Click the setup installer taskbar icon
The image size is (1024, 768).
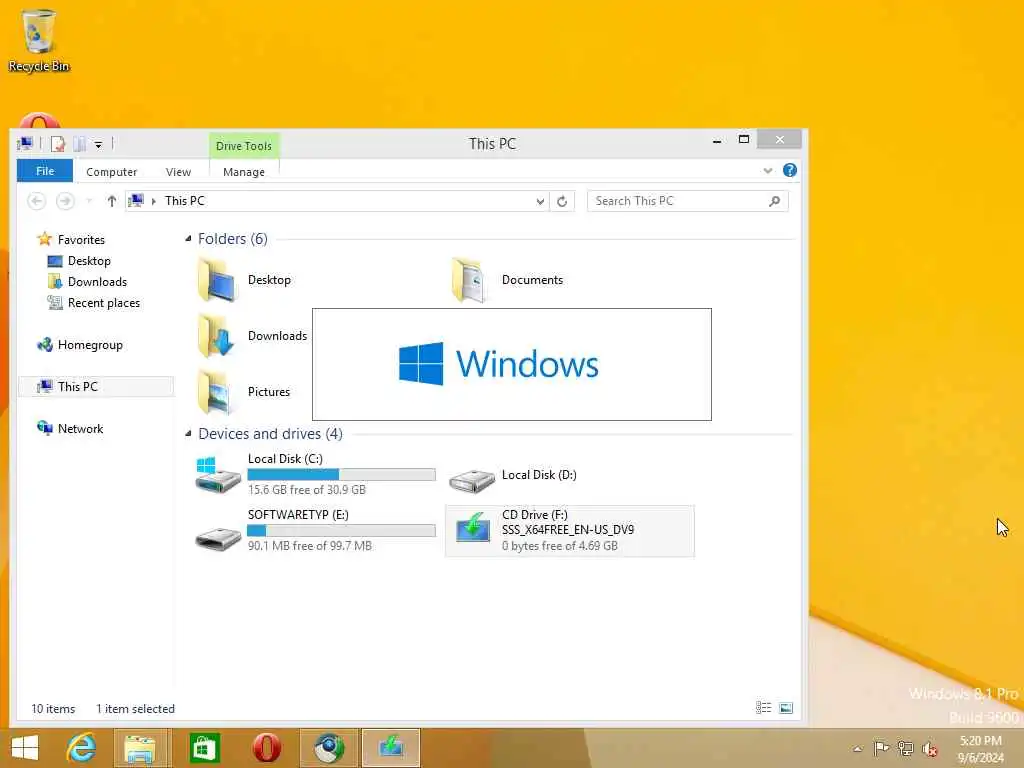tap(391, 748)
